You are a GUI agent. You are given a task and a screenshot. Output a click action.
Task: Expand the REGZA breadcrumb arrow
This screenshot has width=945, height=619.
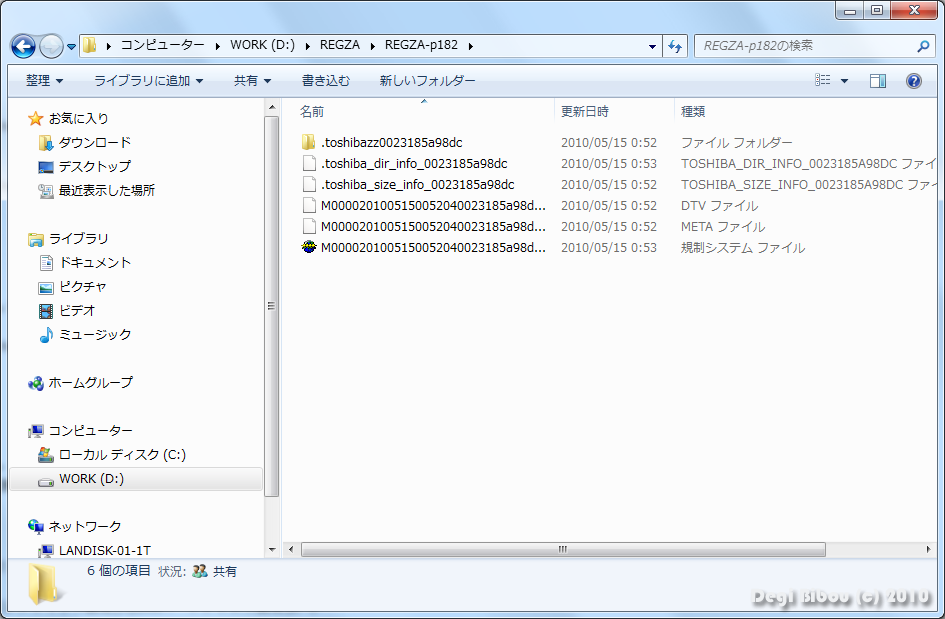pyautogui.click(x=373, y=46)
